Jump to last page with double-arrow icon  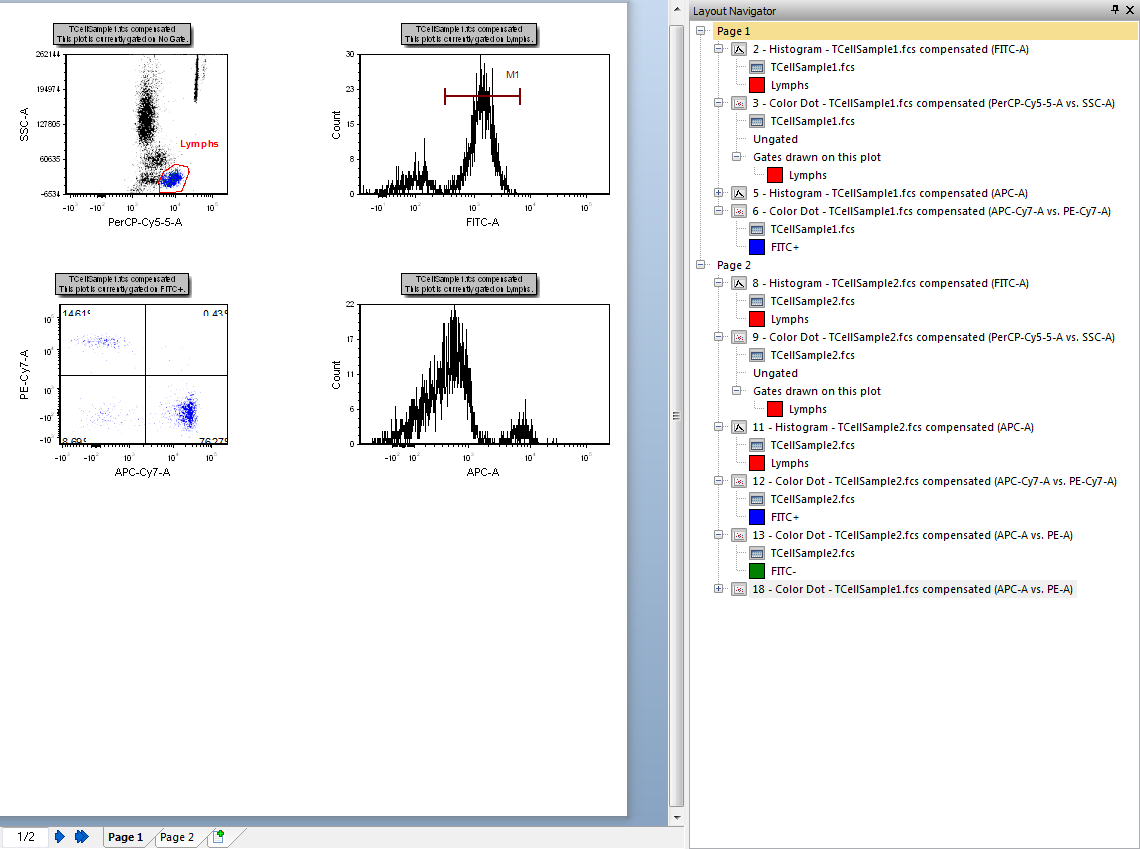82,837
